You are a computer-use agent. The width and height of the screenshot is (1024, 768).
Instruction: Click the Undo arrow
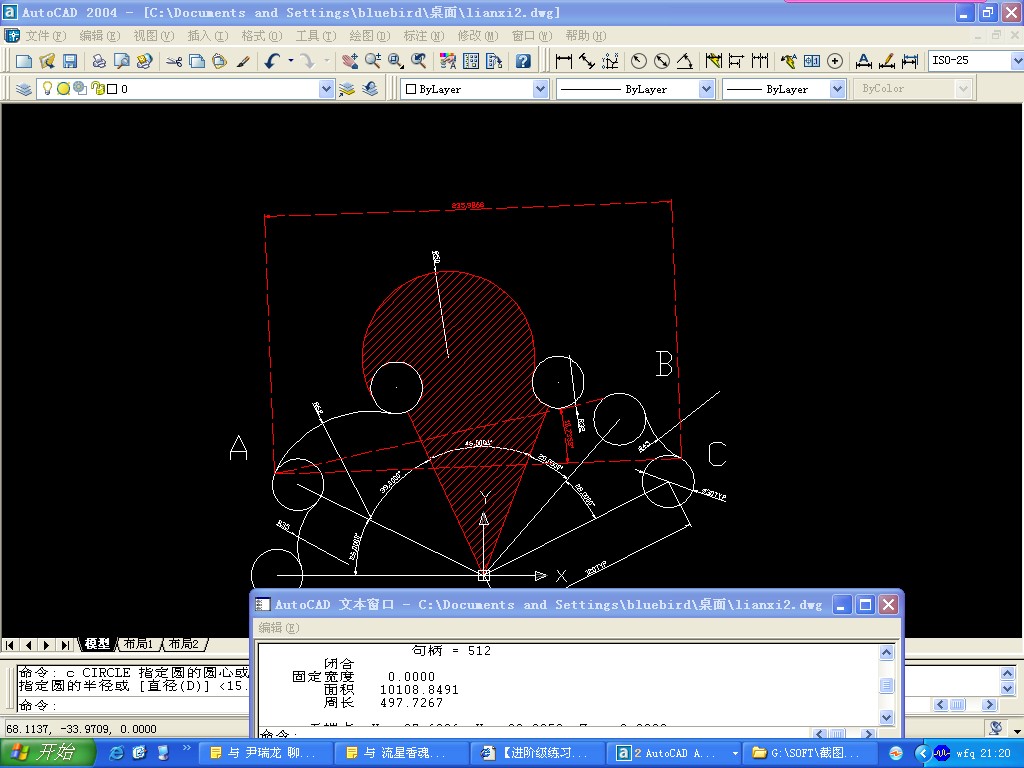(272, 61)
